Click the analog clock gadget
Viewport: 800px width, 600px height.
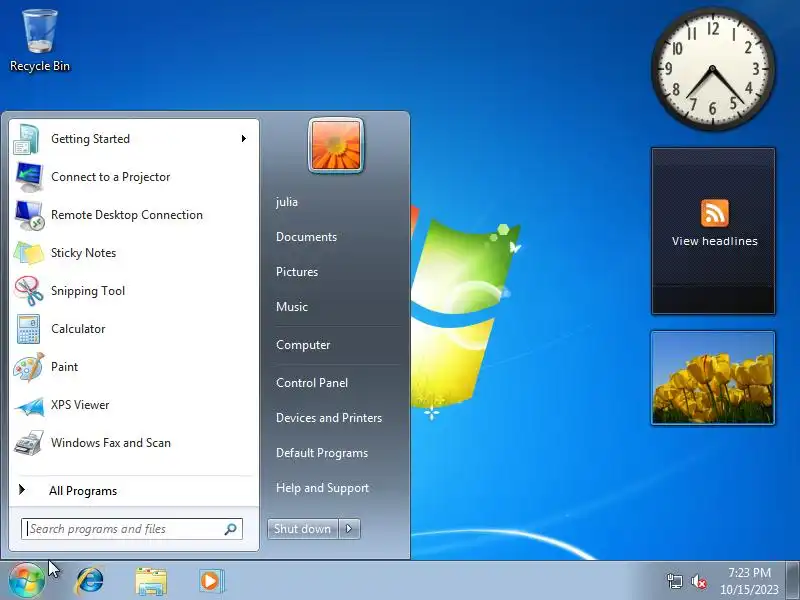(713, 69)
